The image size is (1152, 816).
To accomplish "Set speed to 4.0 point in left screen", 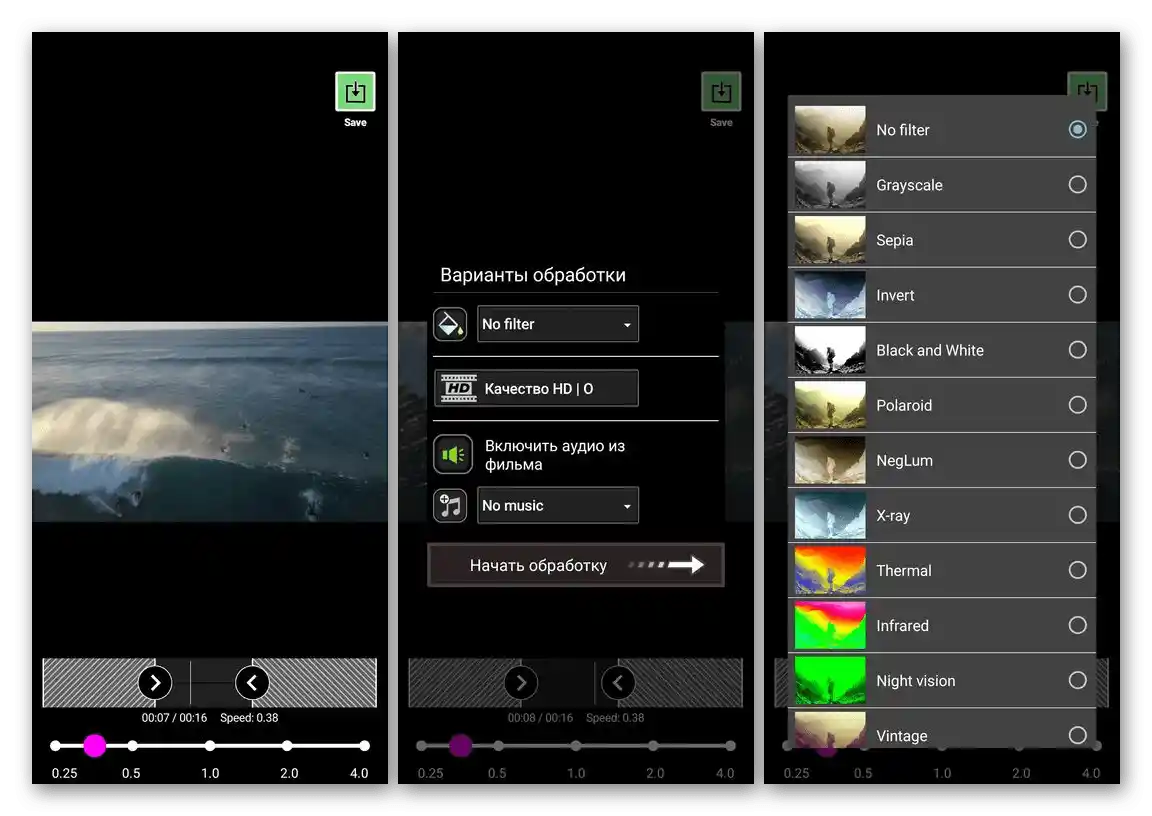I will [x=364, y=745].
